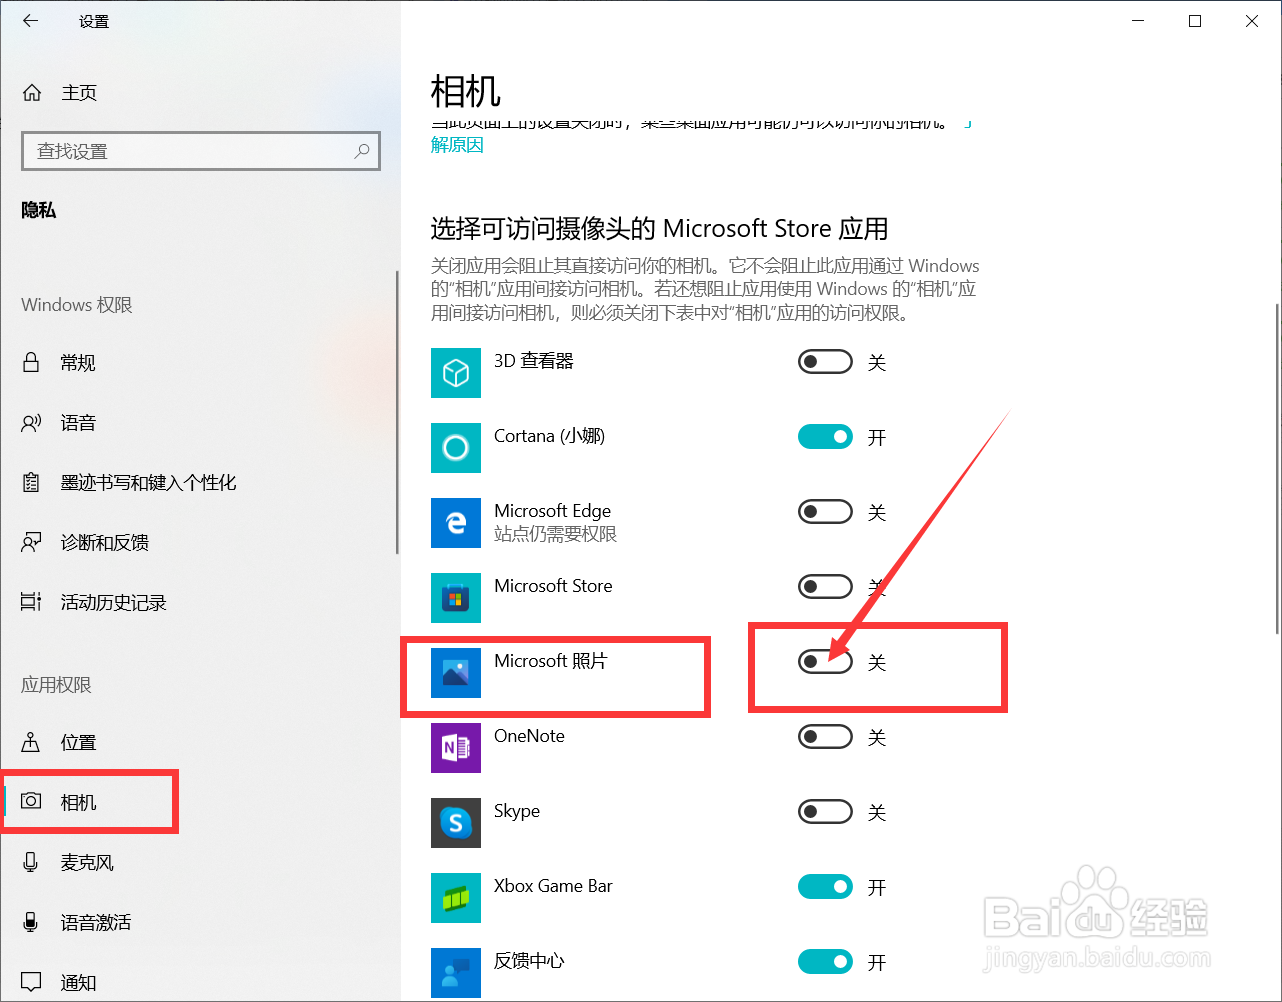The image size is (1282, 1002).
Task: Click the Microsoft Edge app icon
Action: point(456,522)
